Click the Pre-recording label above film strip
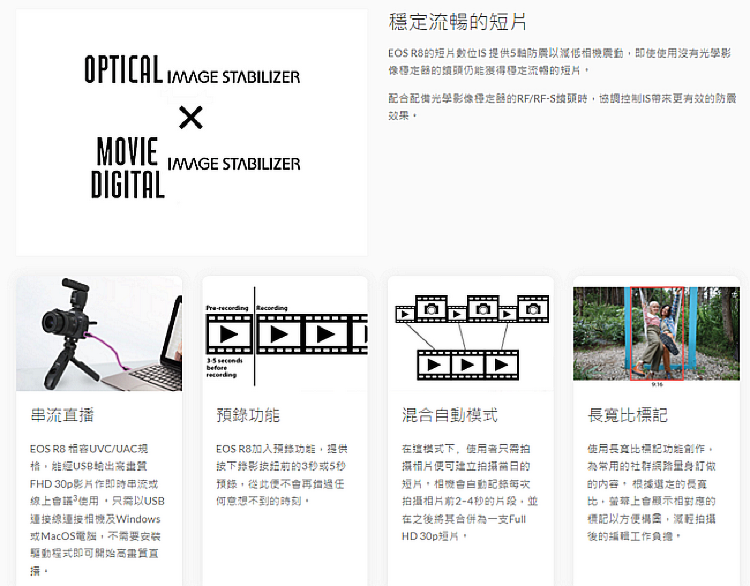This screenshot has width=750, height=586. coord(227,308)
